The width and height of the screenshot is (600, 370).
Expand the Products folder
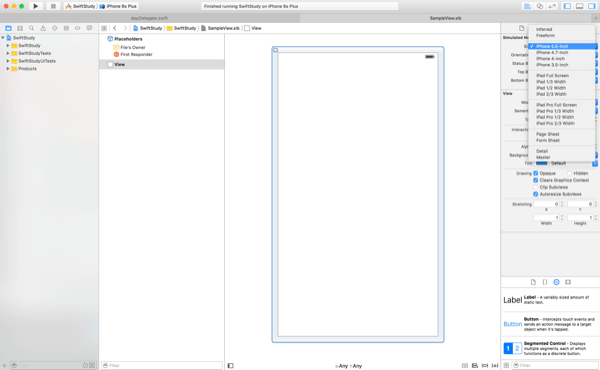(8, 68)
